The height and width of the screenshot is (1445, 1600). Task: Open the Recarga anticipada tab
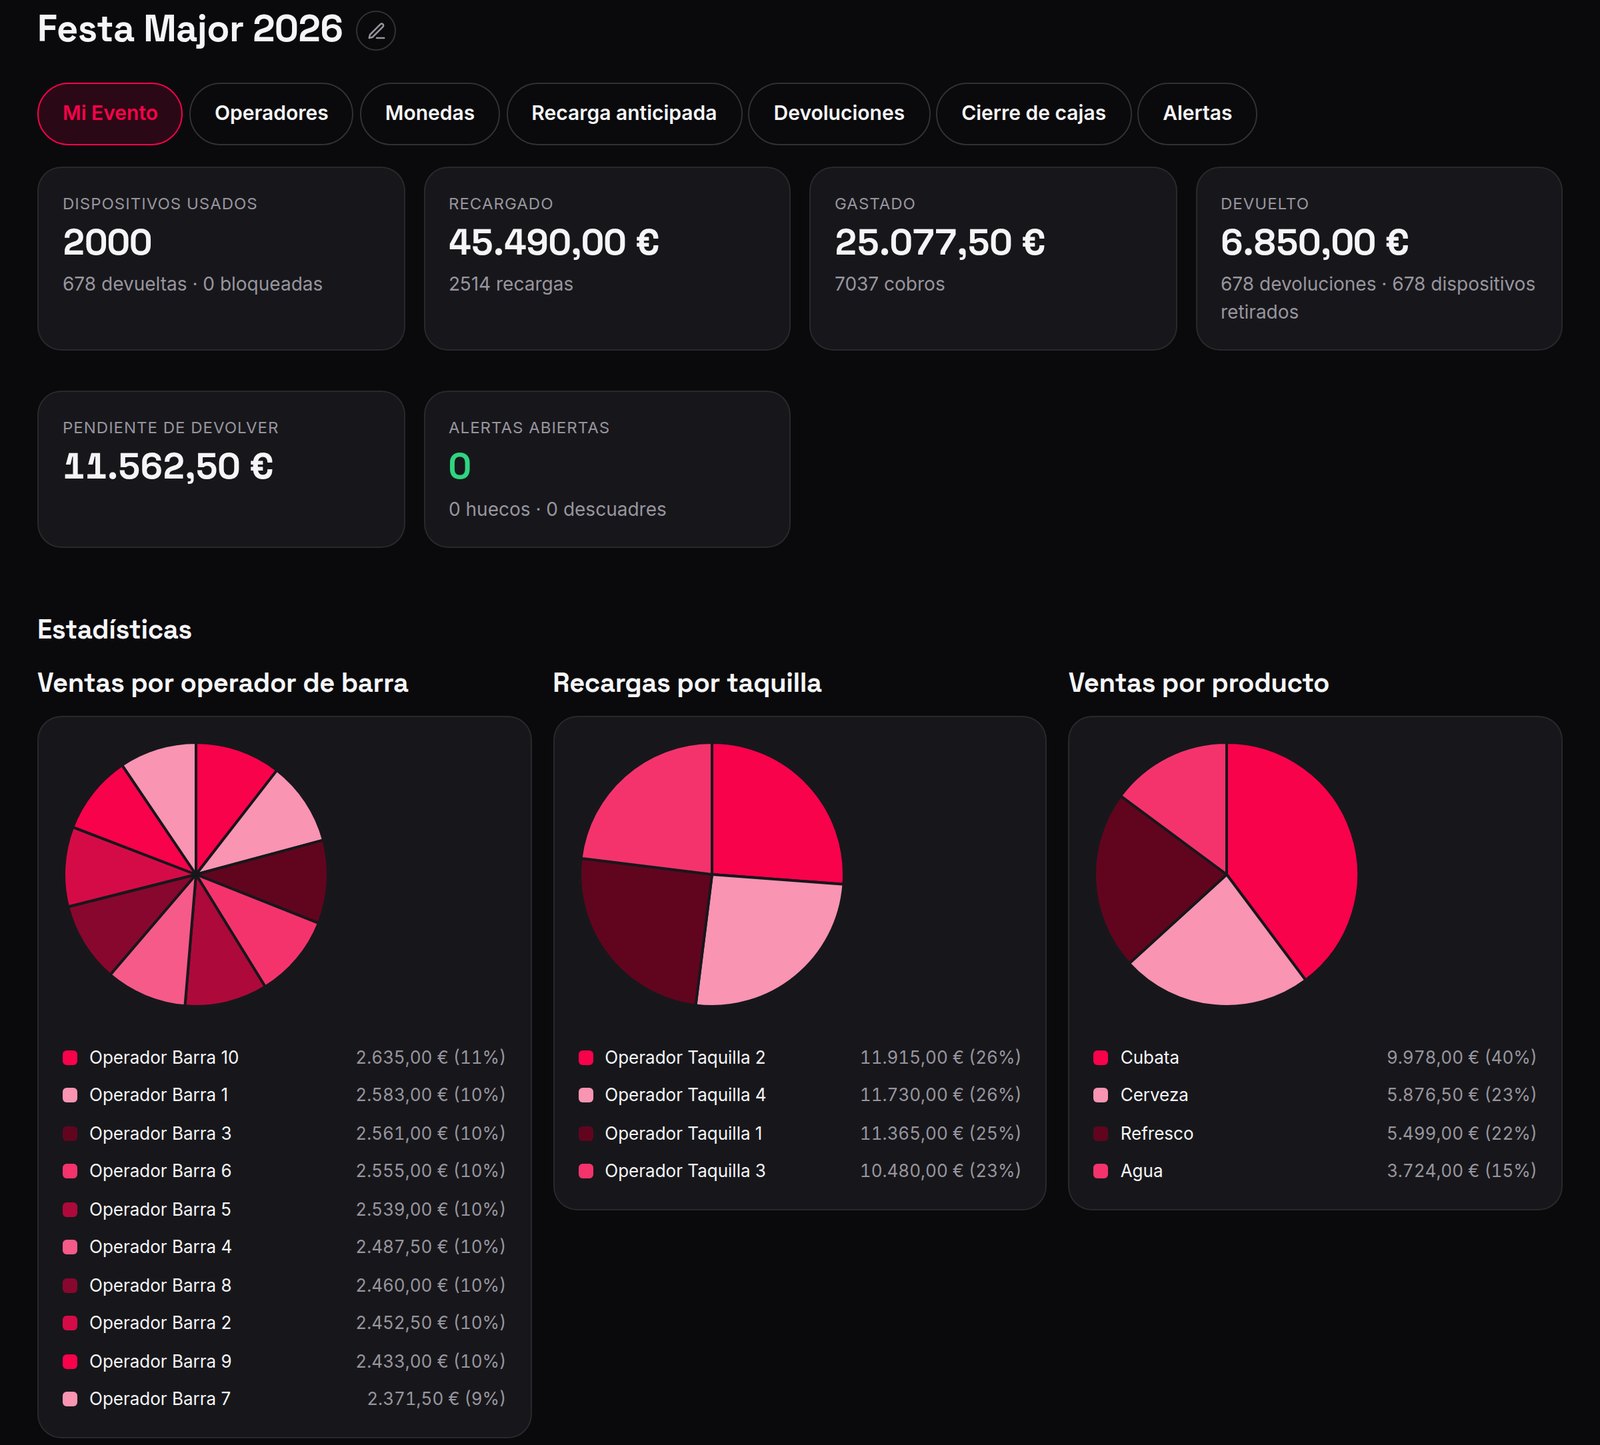pos(624,113)
